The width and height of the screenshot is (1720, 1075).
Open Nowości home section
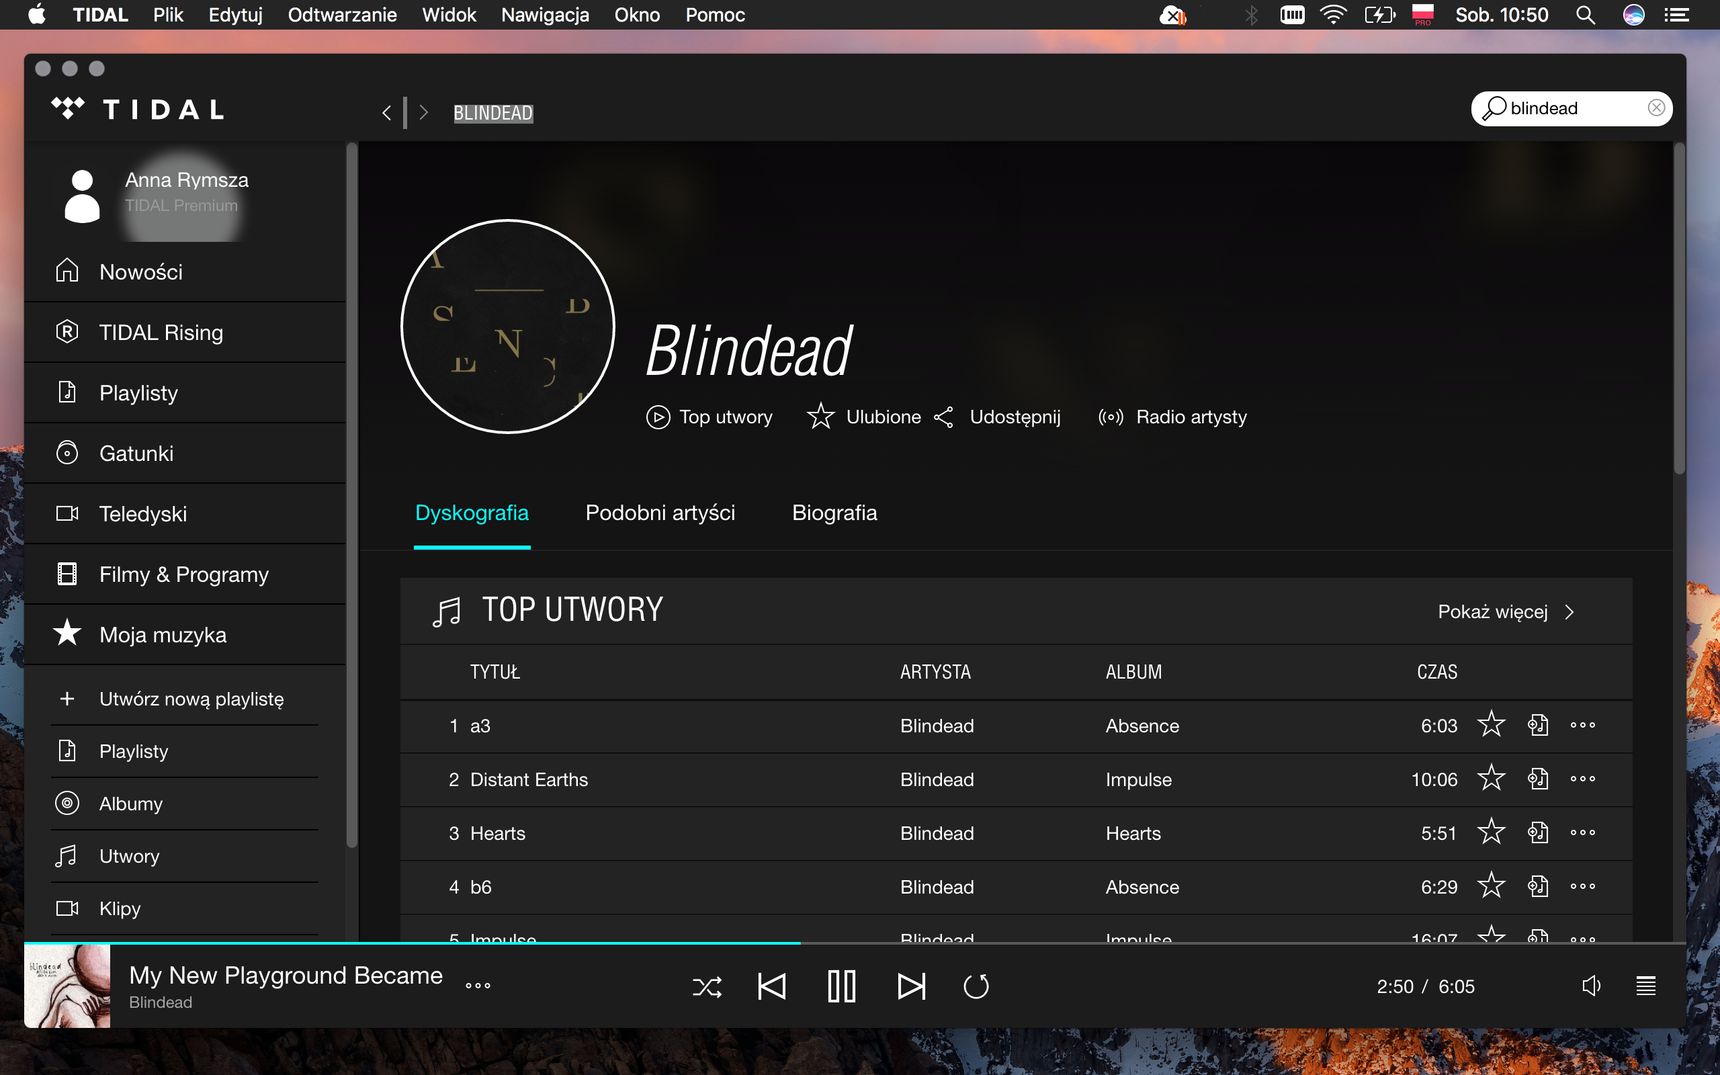pyautogui.click(x=185, y=272)
